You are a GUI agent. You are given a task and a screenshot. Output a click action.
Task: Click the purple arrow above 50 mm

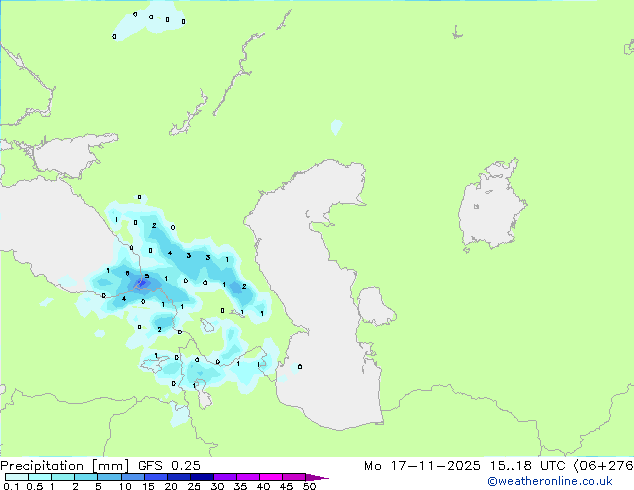[317, 477]
